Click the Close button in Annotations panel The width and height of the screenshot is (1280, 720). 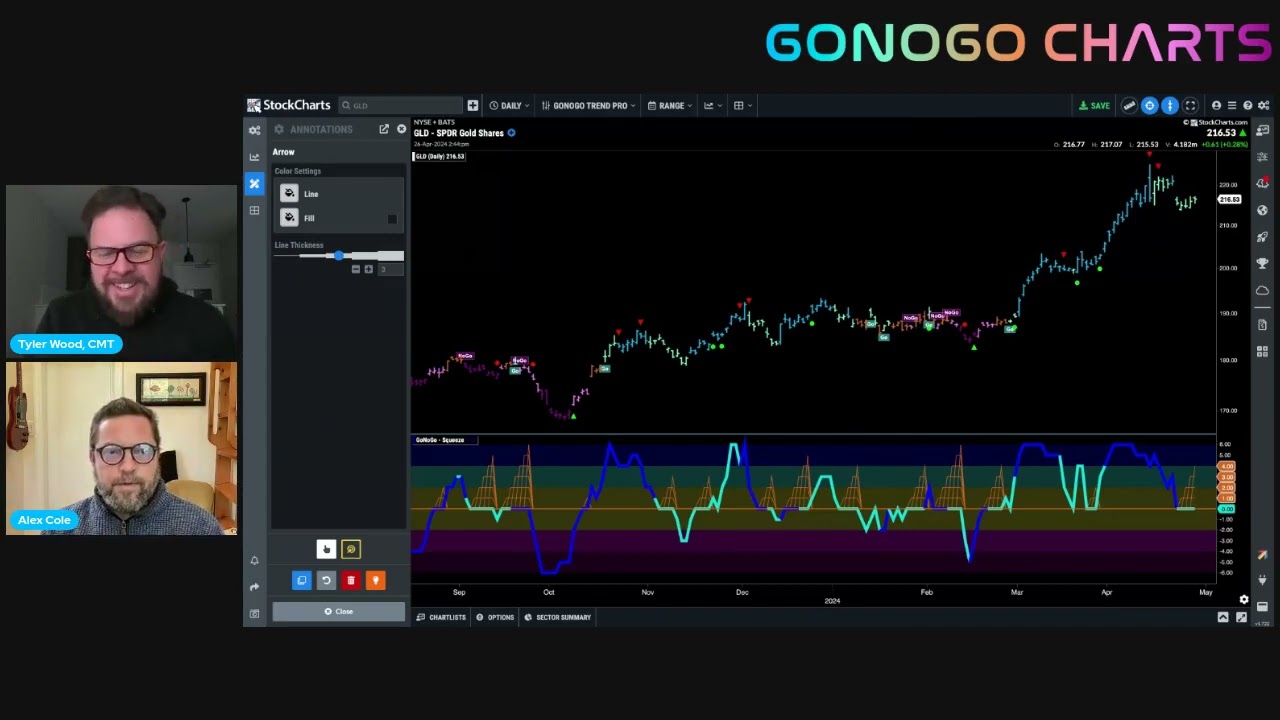(x=339, y=611)
